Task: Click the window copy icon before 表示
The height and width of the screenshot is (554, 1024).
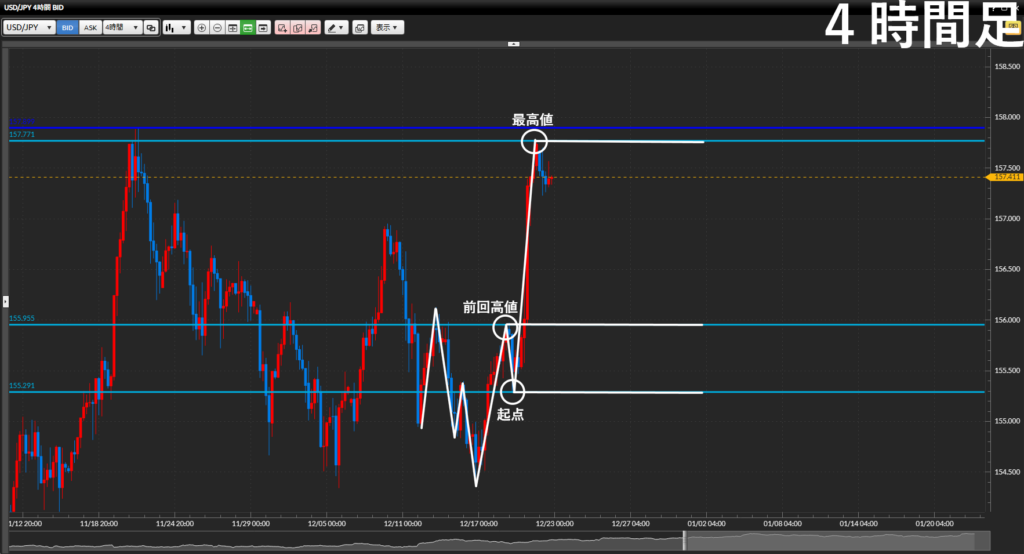Action: click(360, 28)
